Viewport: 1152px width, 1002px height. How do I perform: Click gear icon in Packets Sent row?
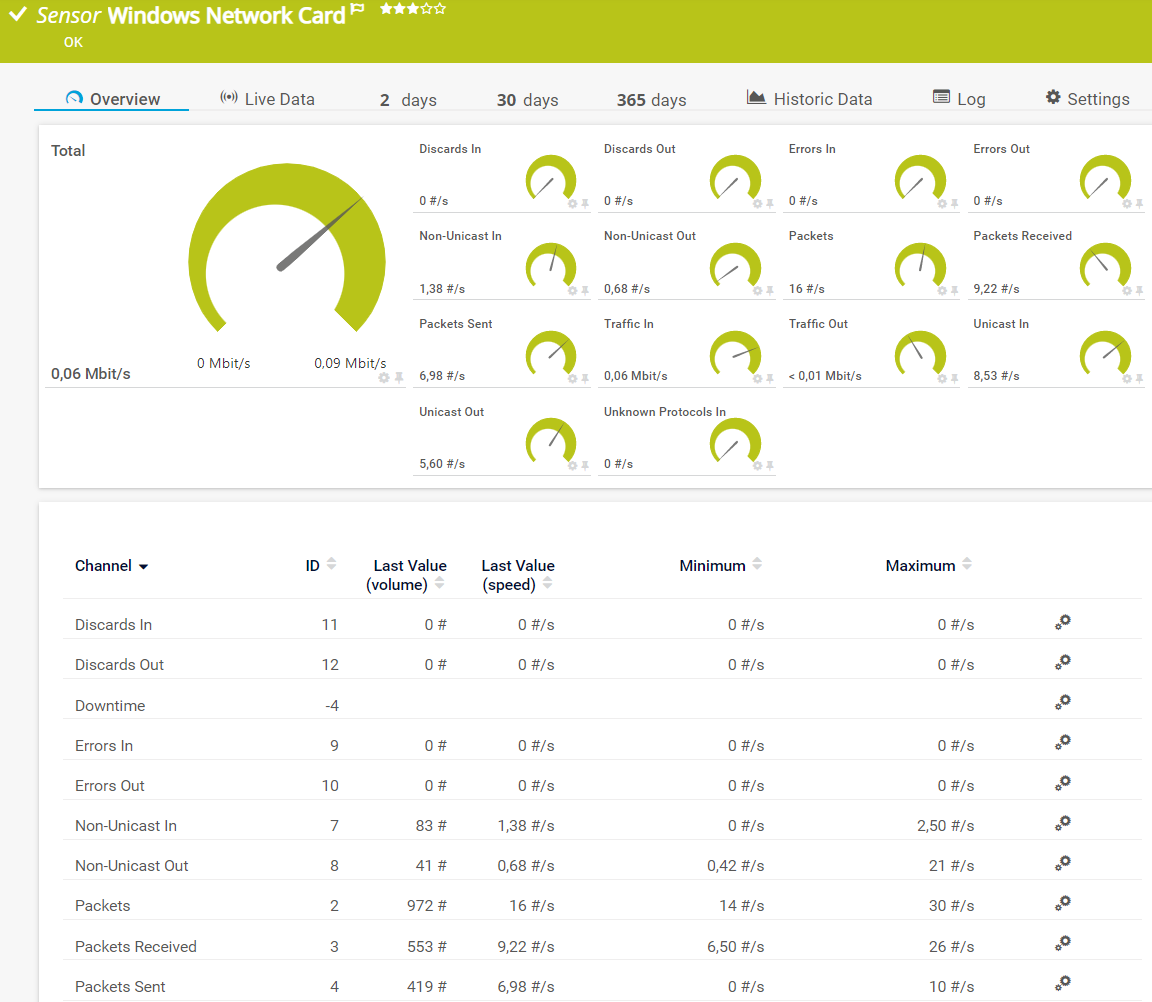point(1063,984)
